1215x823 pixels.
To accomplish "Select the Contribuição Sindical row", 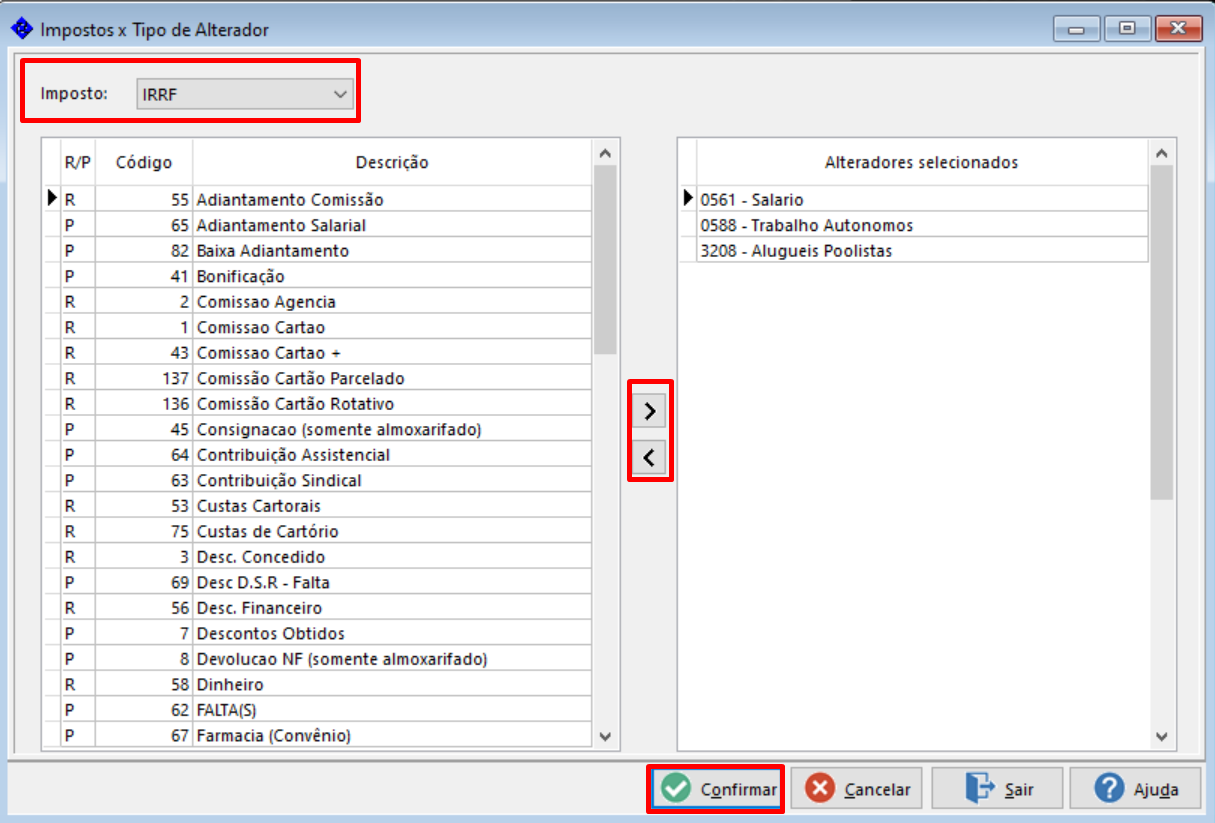I will [x=318, y=480].
